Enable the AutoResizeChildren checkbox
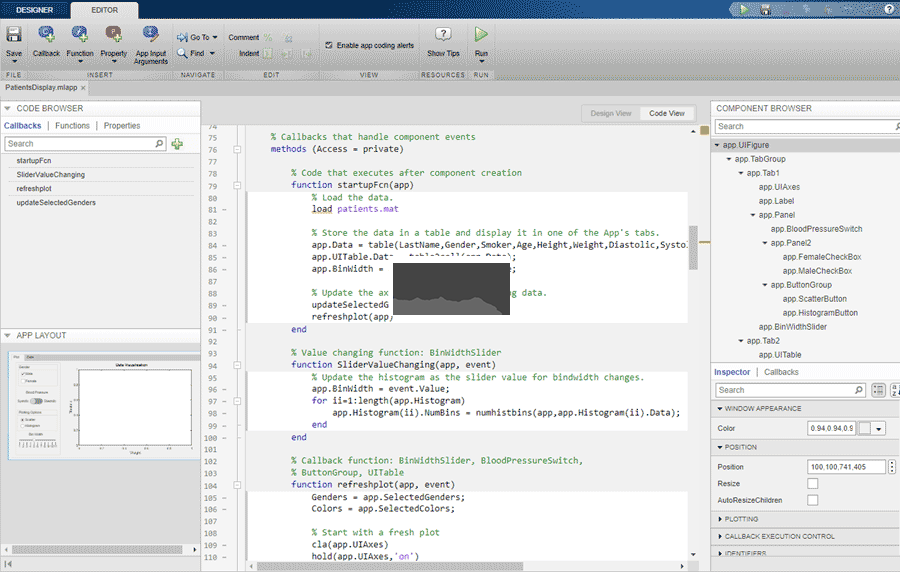This screenshot has height=572, width=900. tap(813, 500)
